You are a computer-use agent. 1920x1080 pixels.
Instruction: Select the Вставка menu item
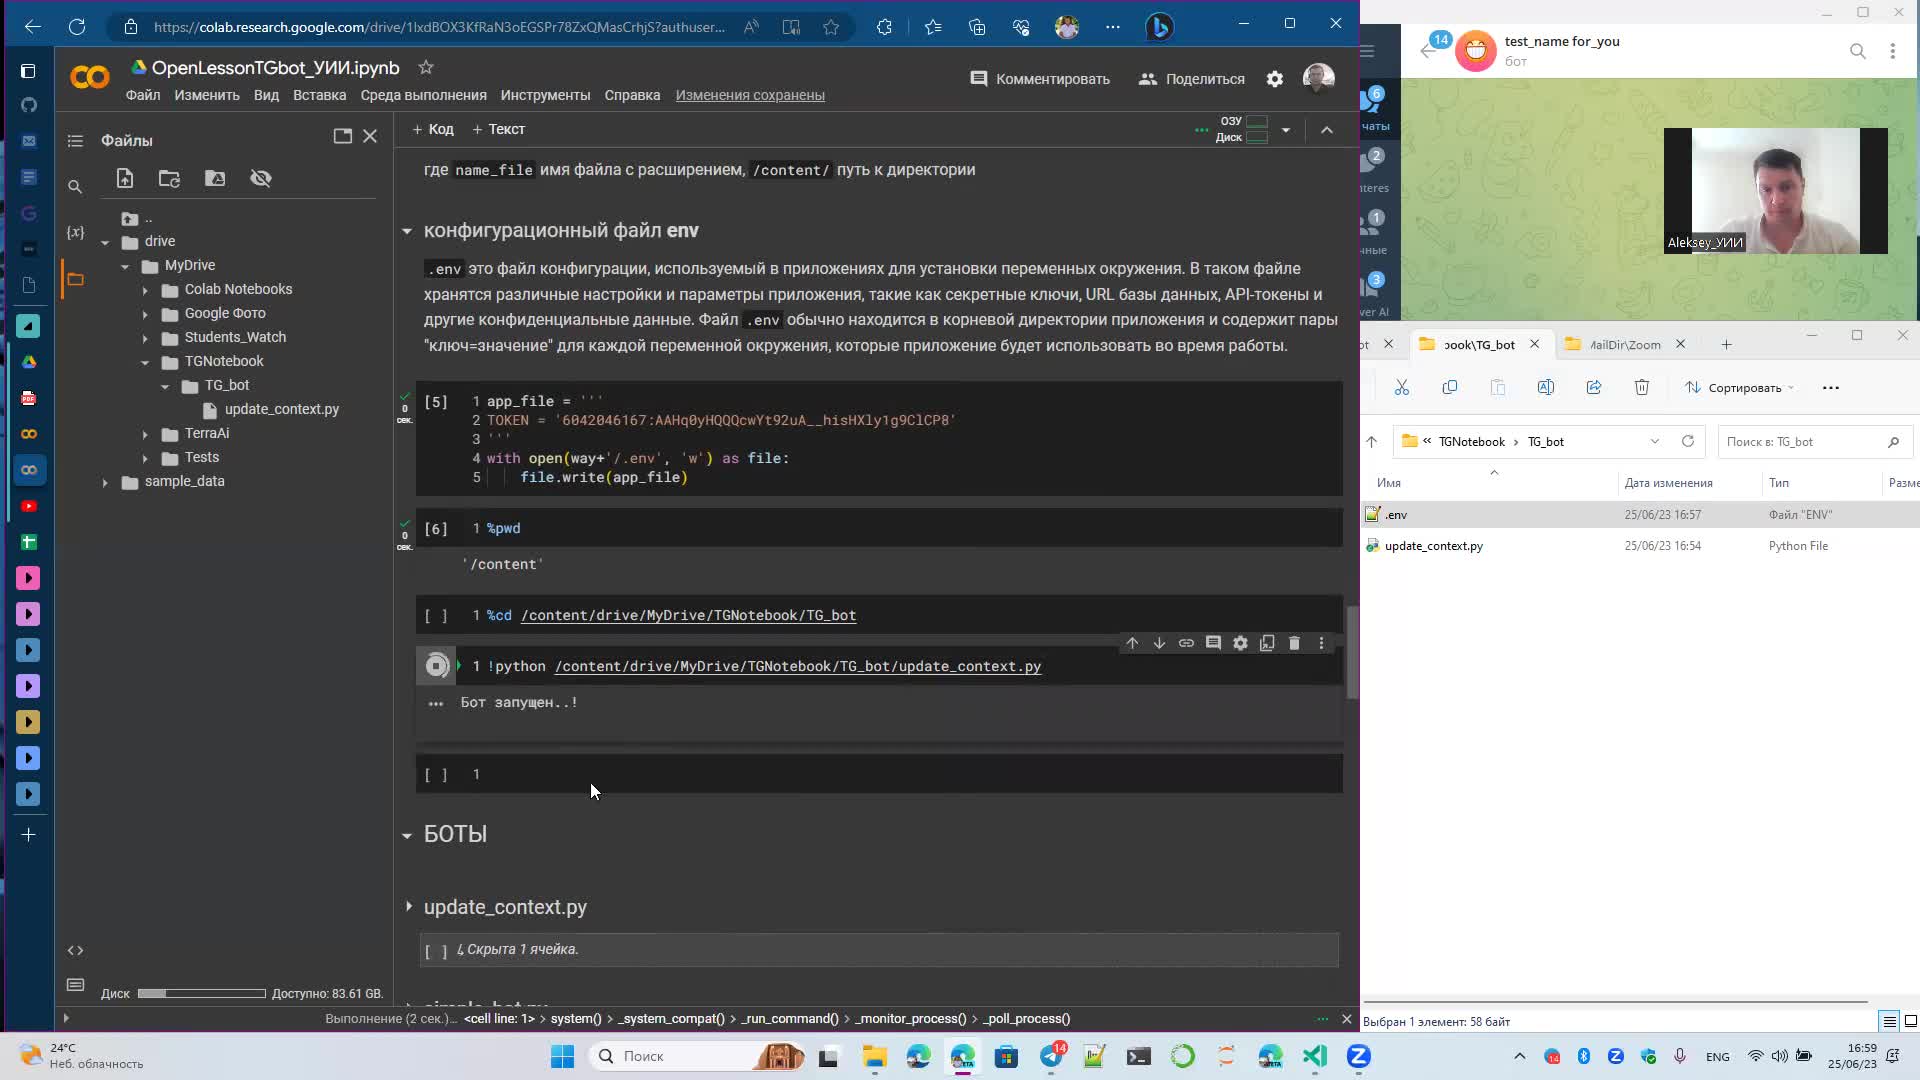[x=320, y=95]
